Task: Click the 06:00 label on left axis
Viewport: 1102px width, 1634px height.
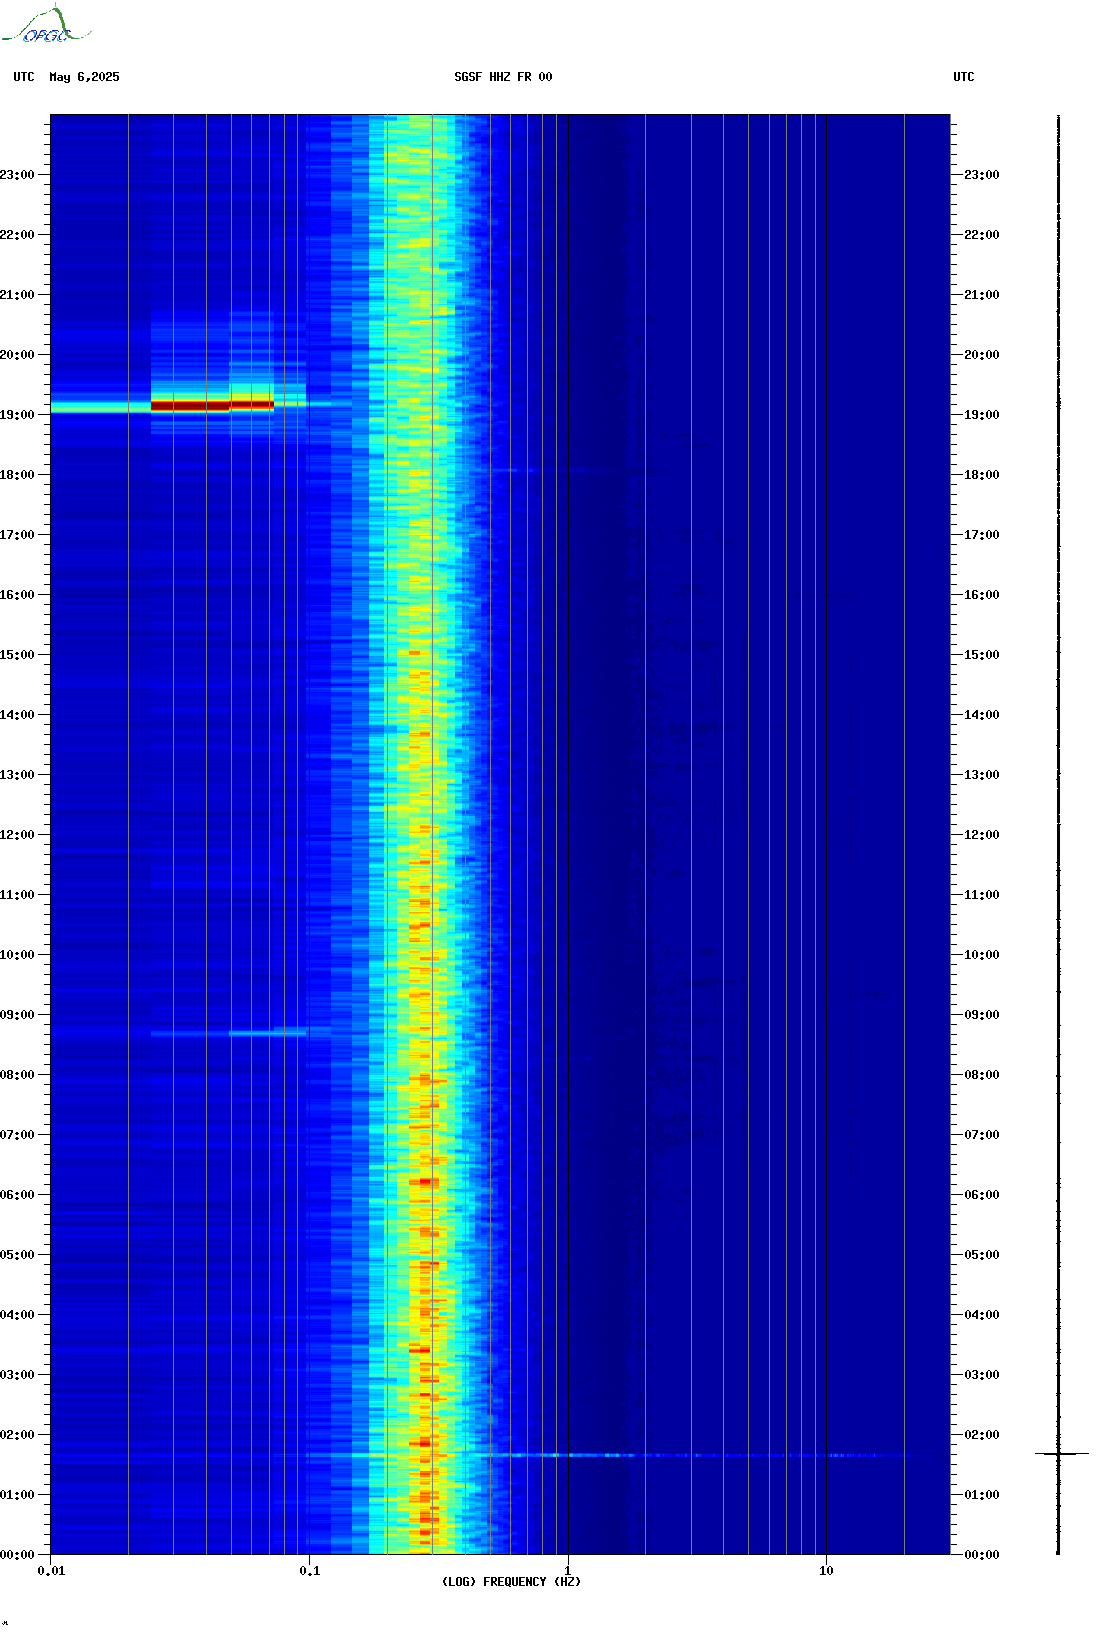Action: [17, 1195]
